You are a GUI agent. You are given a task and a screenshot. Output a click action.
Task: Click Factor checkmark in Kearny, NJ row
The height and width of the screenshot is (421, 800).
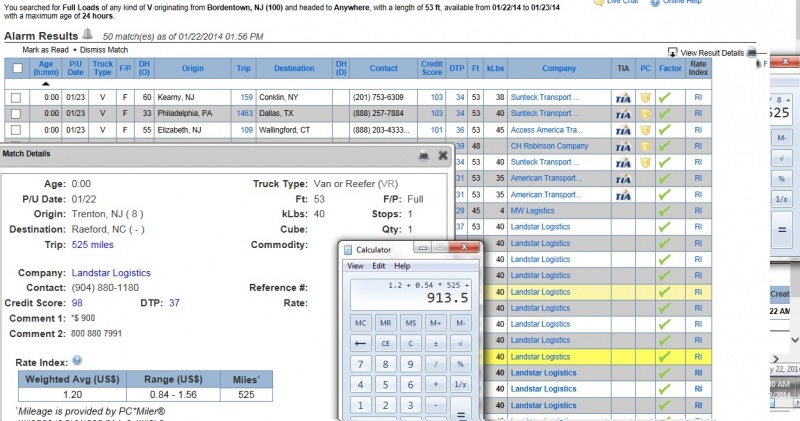(664, 97)
